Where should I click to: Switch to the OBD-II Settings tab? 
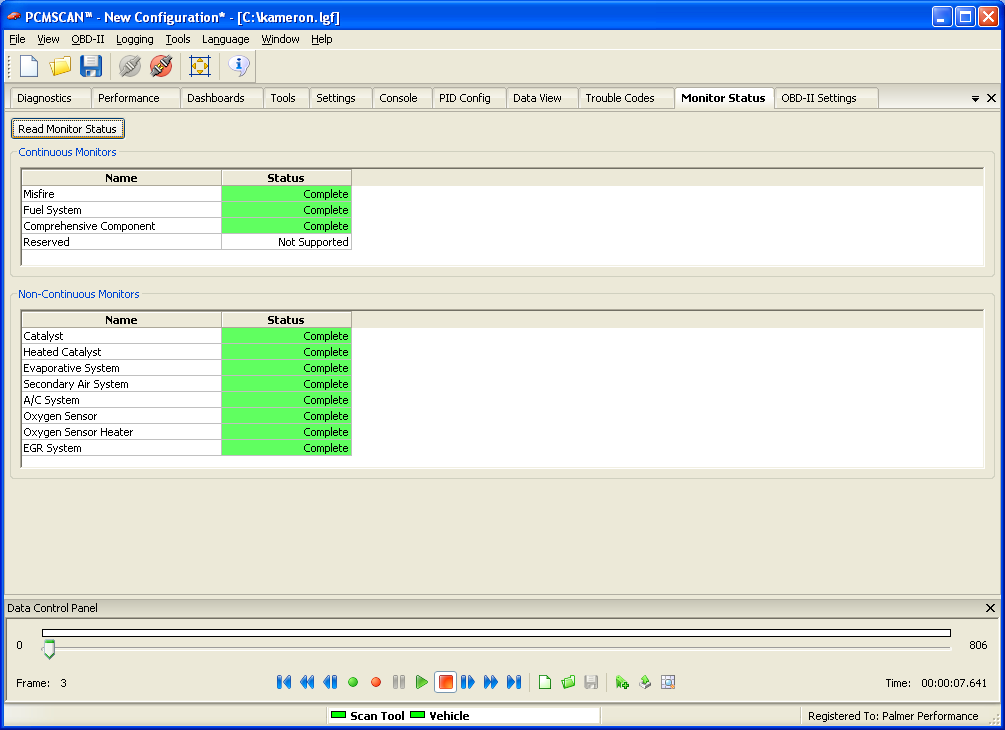(826, 98)
